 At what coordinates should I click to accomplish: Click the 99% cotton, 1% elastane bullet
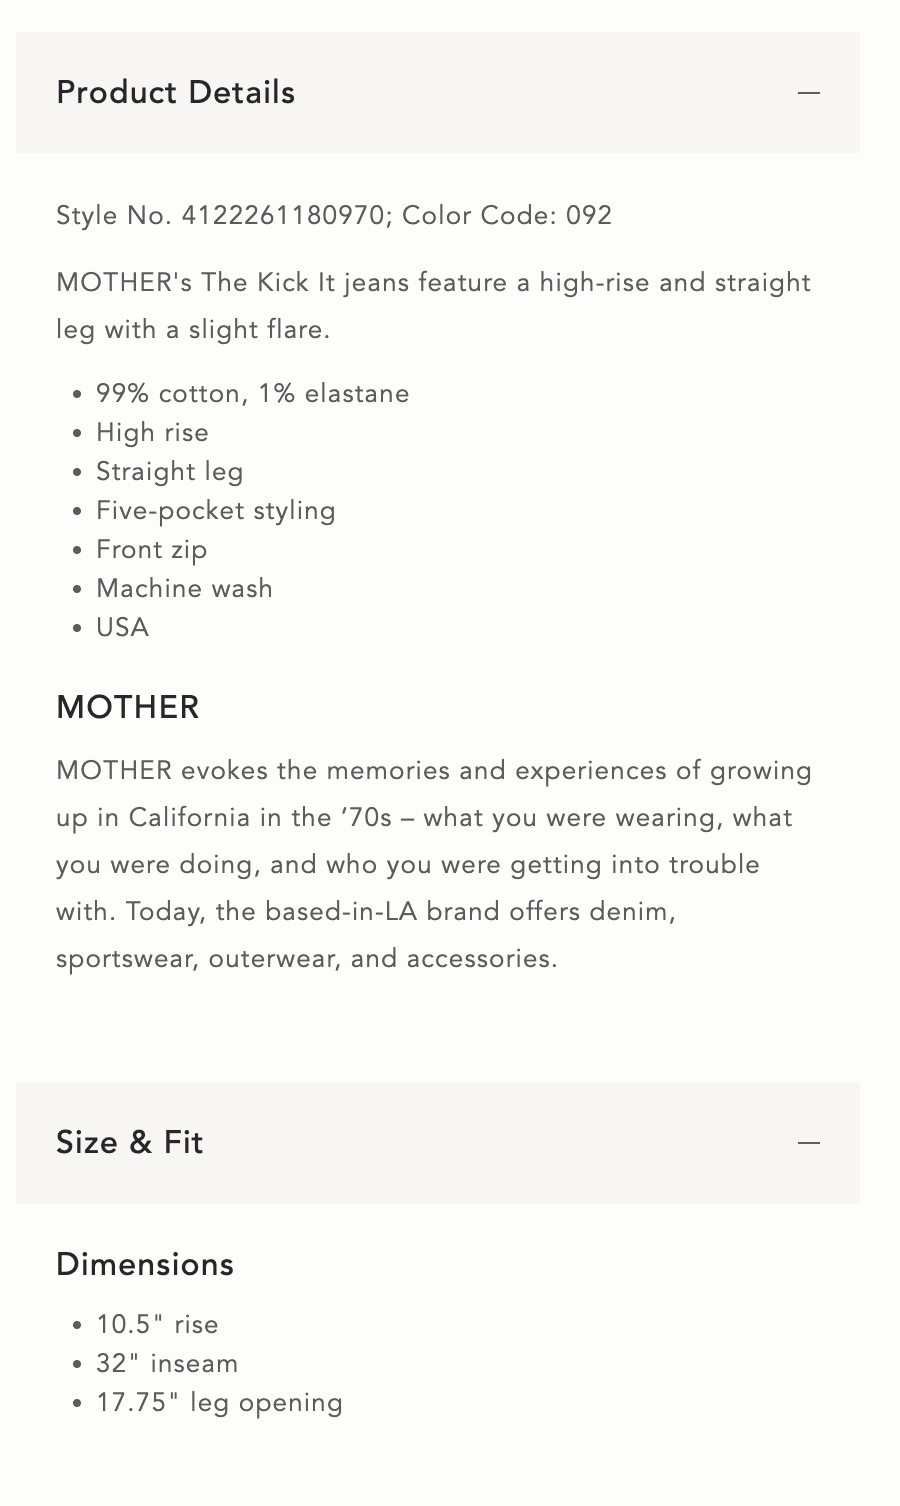[252, 394]
